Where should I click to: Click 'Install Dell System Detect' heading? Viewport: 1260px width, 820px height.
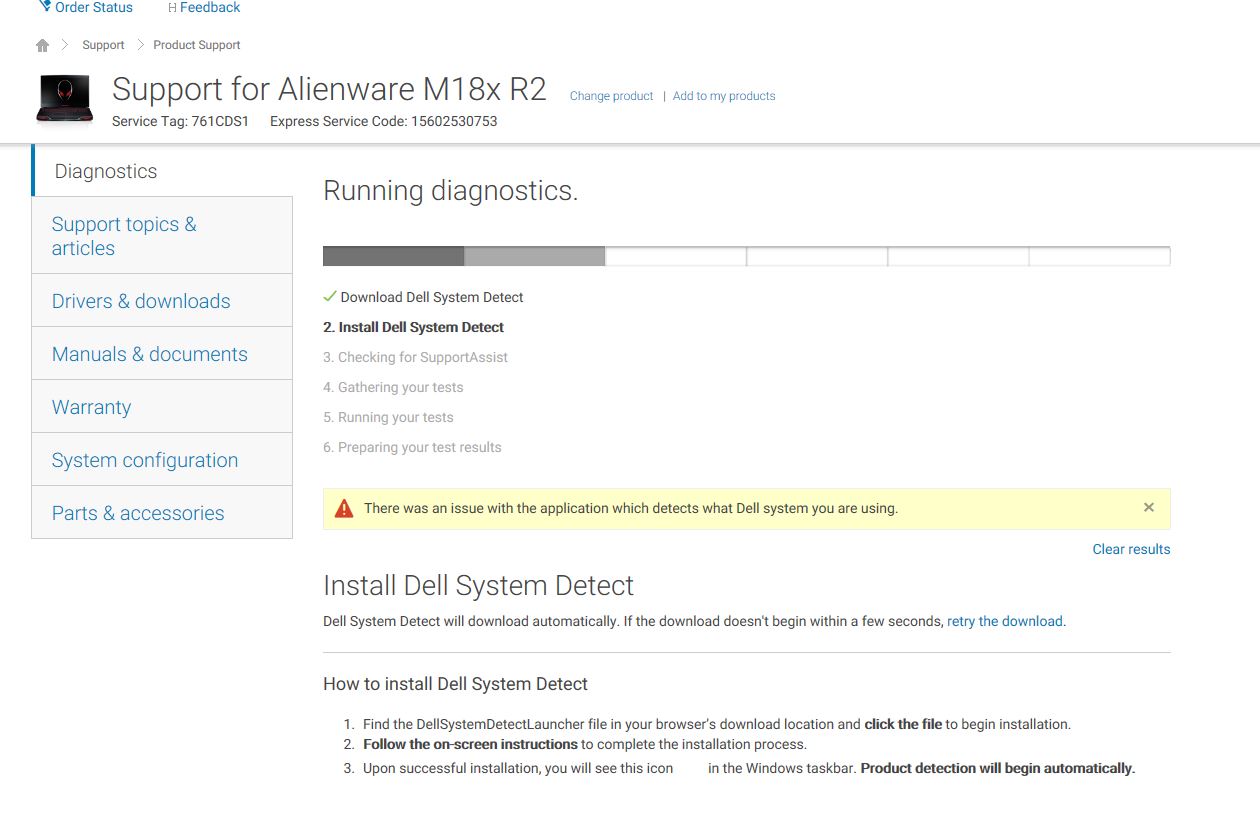coord(479,585)
